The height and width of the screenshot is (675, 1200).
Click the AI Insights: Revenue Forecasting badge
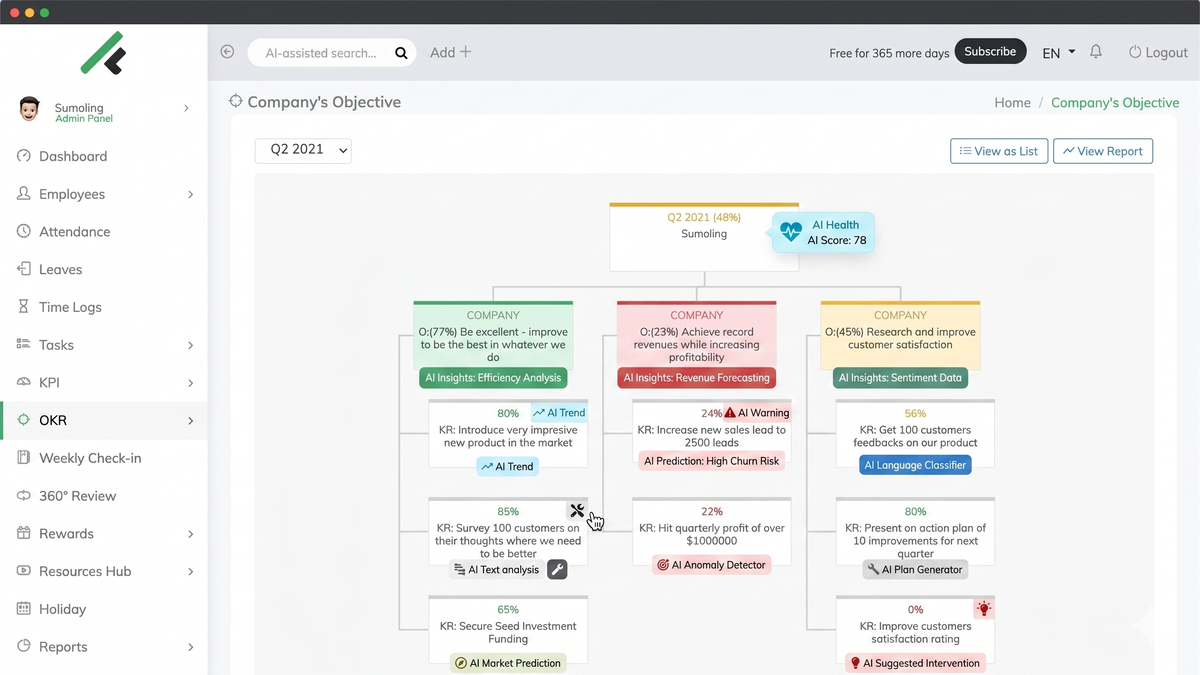click(x=697, y=378)
